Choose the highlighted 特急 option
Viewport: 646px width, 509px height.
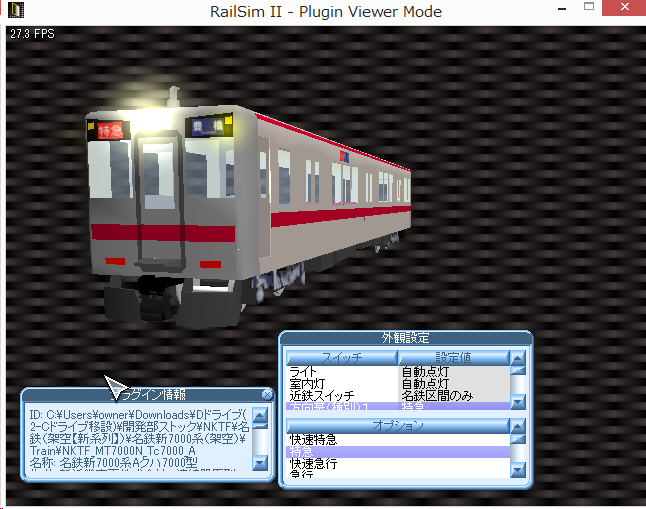coord(398,452)
